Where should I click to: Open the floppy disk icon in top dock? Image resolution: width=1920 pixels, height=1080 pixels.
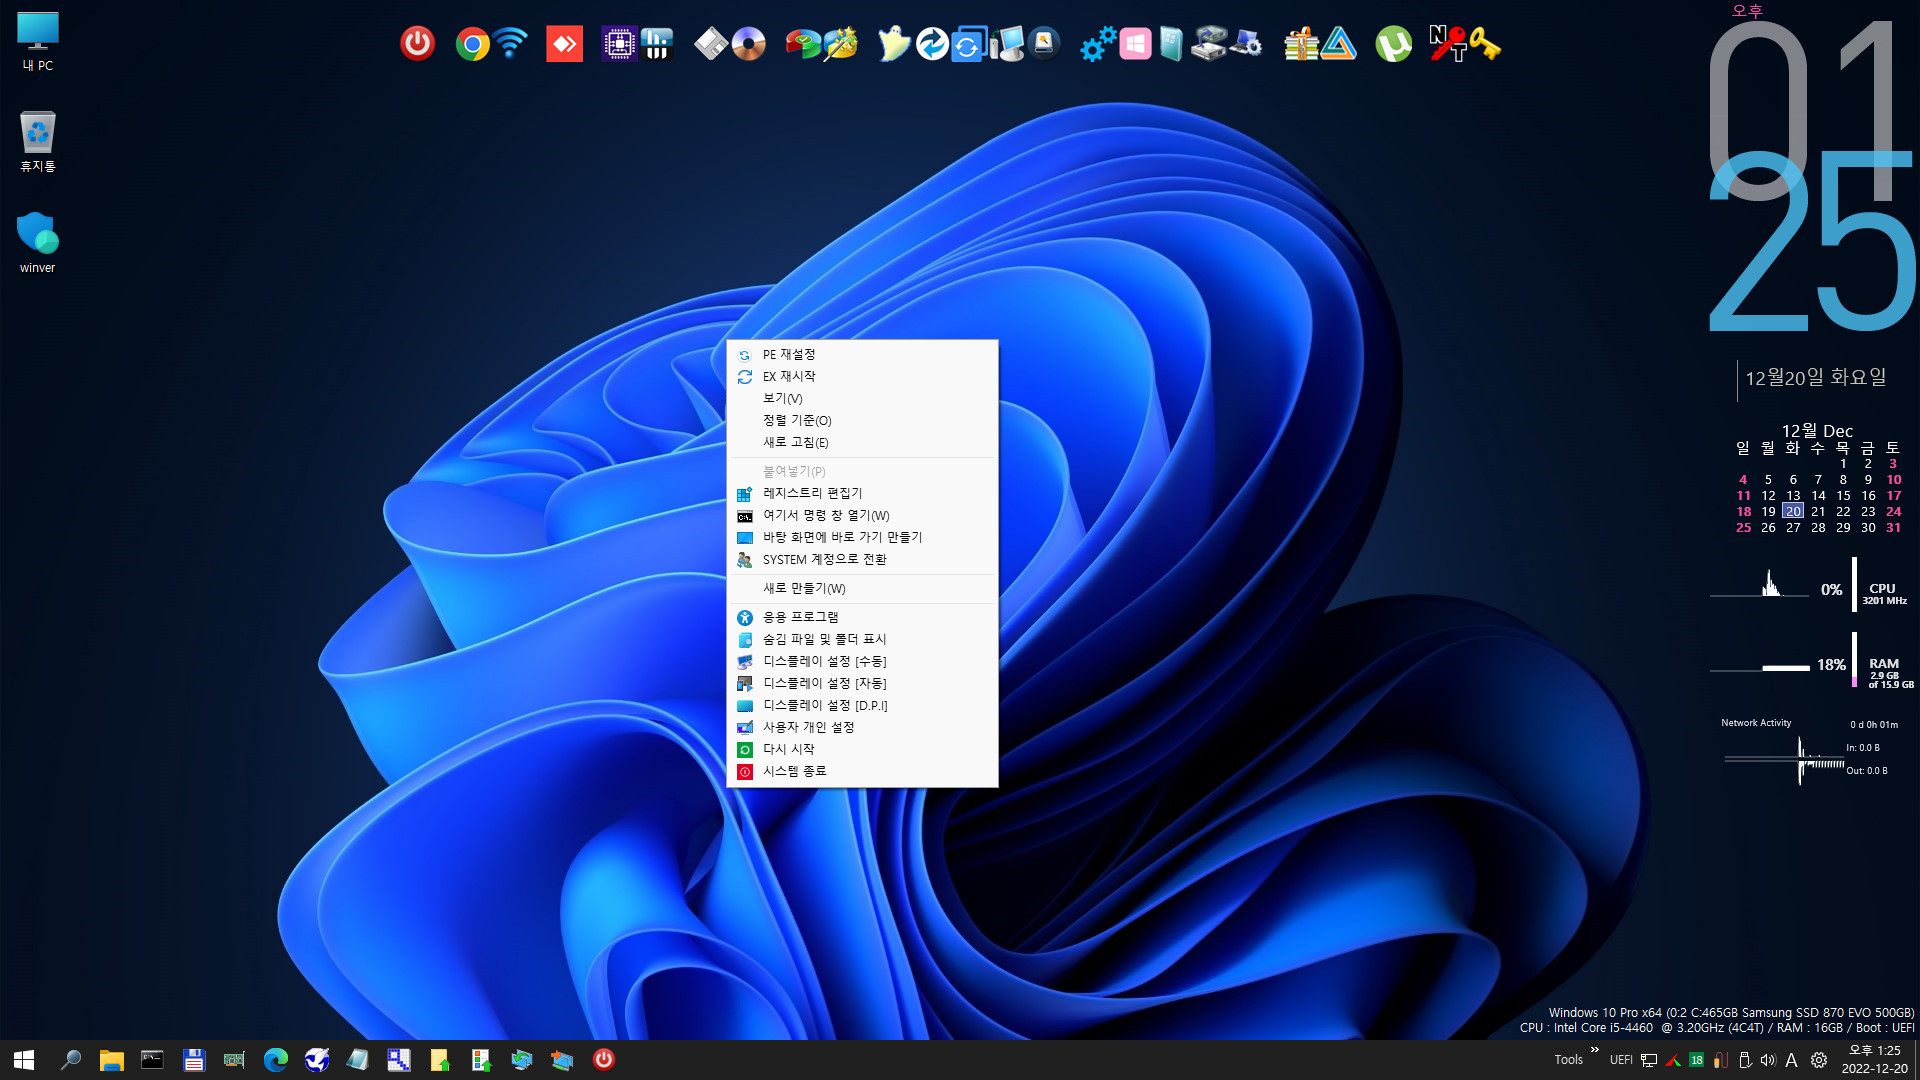[710, 44]
